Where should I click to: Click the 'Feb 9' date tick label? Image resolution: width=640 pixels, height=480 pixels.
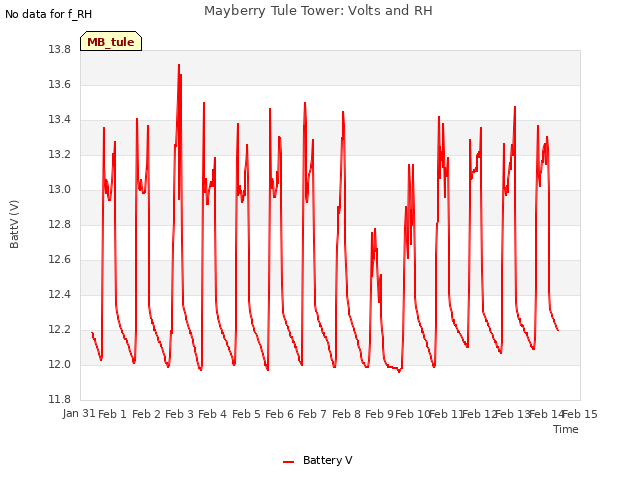(379, 414)
